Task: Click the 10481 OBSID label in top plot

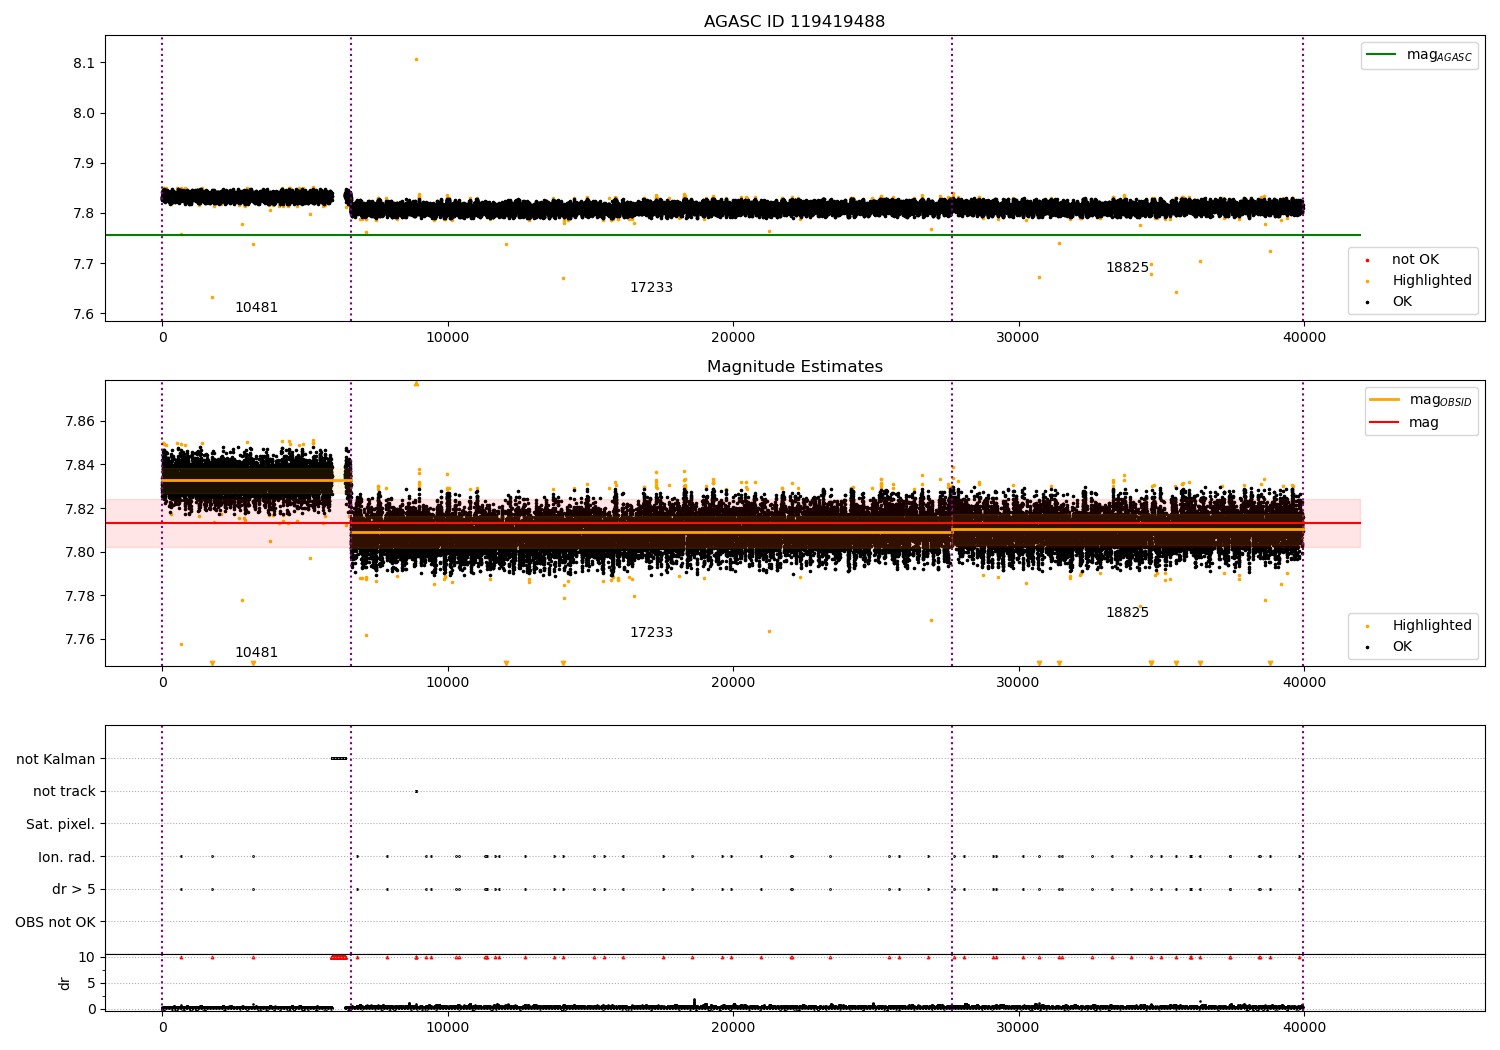Action: coord(256,308)
